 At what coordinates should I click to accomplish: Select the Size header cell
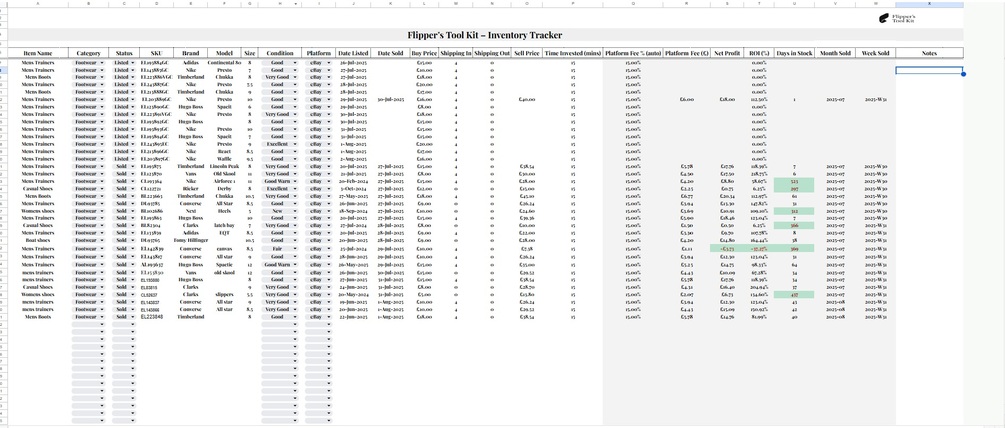[x=249, y=53]
